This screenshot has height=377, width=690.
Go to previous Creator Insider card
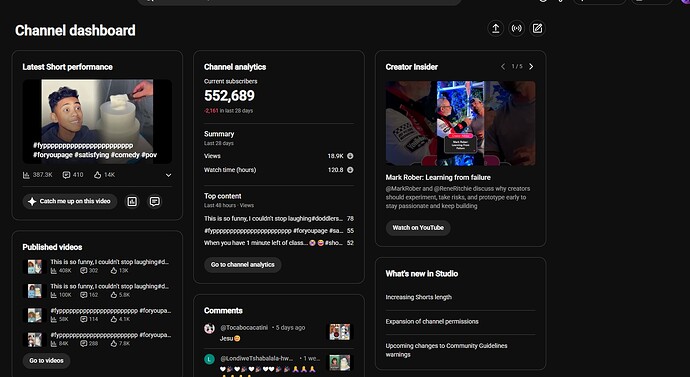503,66
